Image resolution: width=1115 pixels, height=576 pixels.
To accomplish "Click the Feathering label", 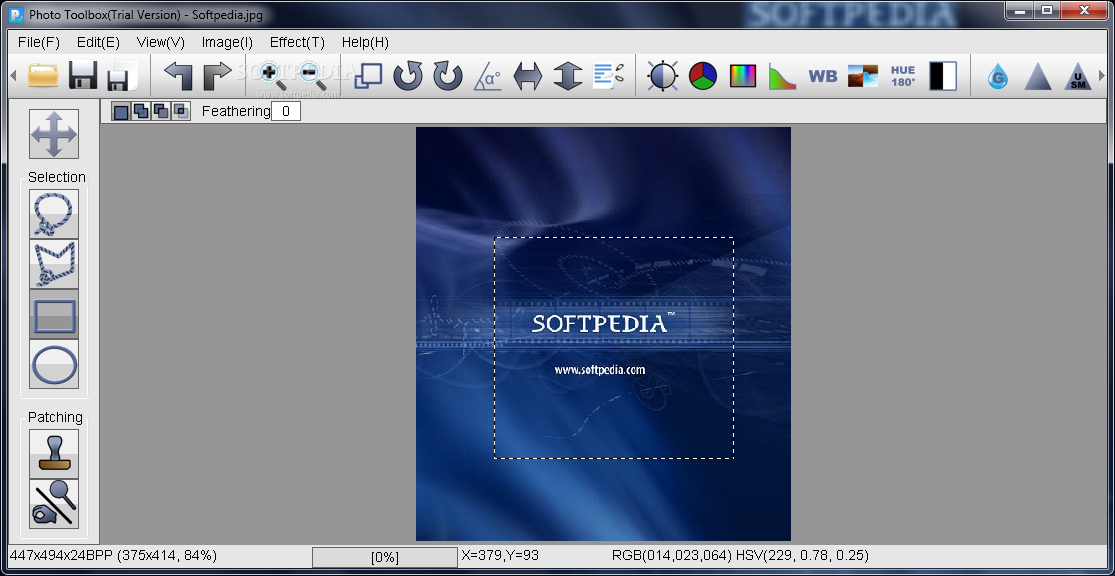I will tap(236, 111).
